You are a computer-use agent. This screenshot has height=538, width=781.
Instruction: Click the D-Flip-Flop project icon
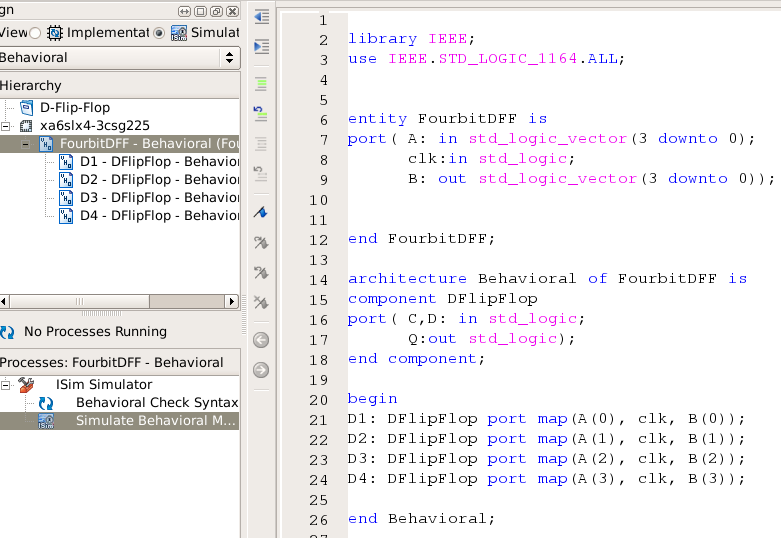(x=26, y=108)
